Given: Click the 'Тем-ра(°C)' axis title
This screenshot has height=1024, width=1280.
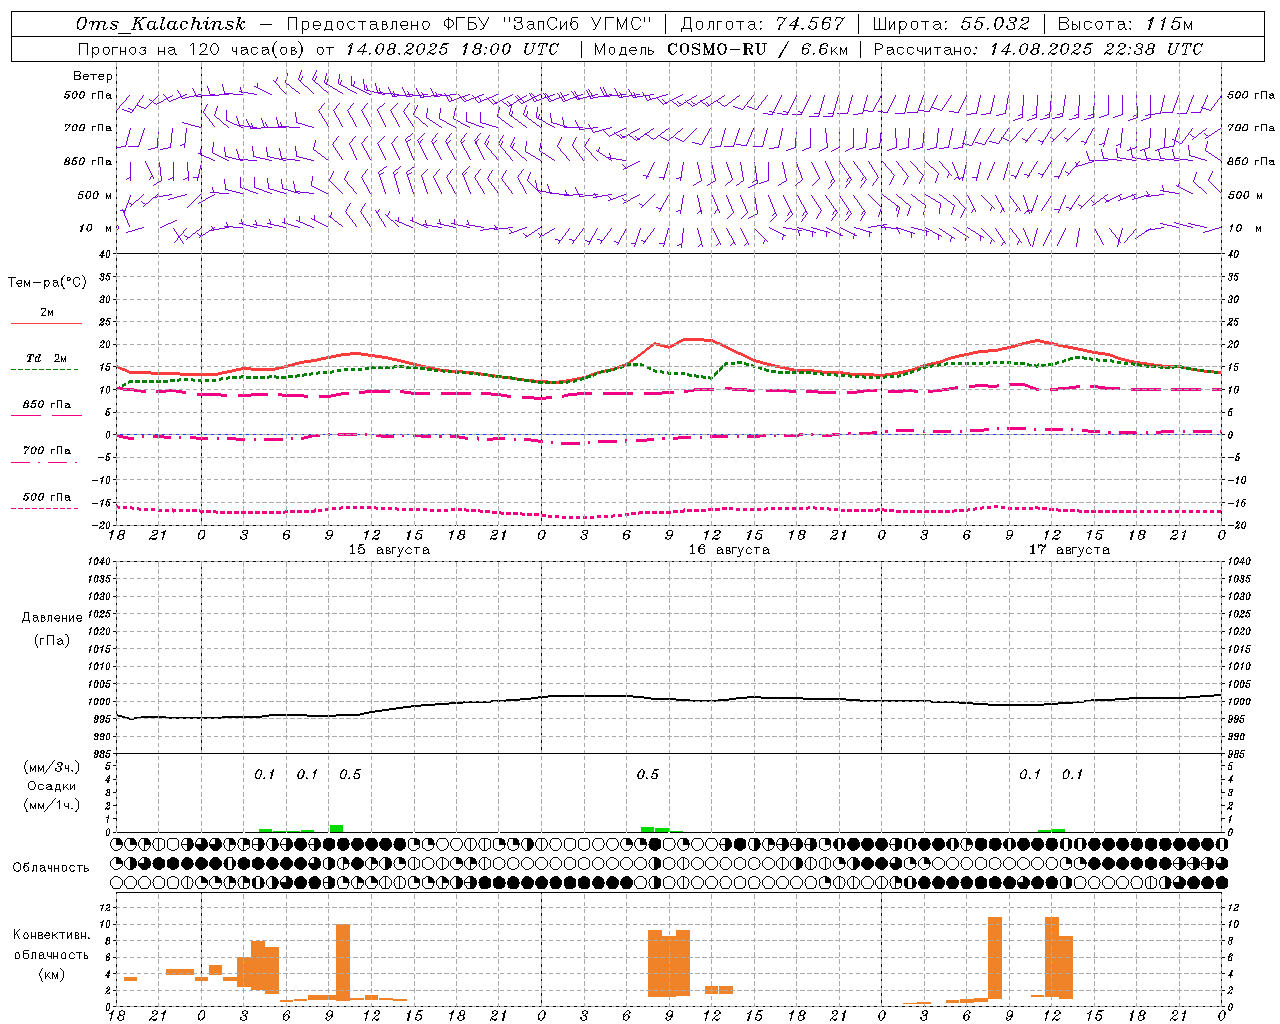Looking at the screenshot, I should 47,283.
